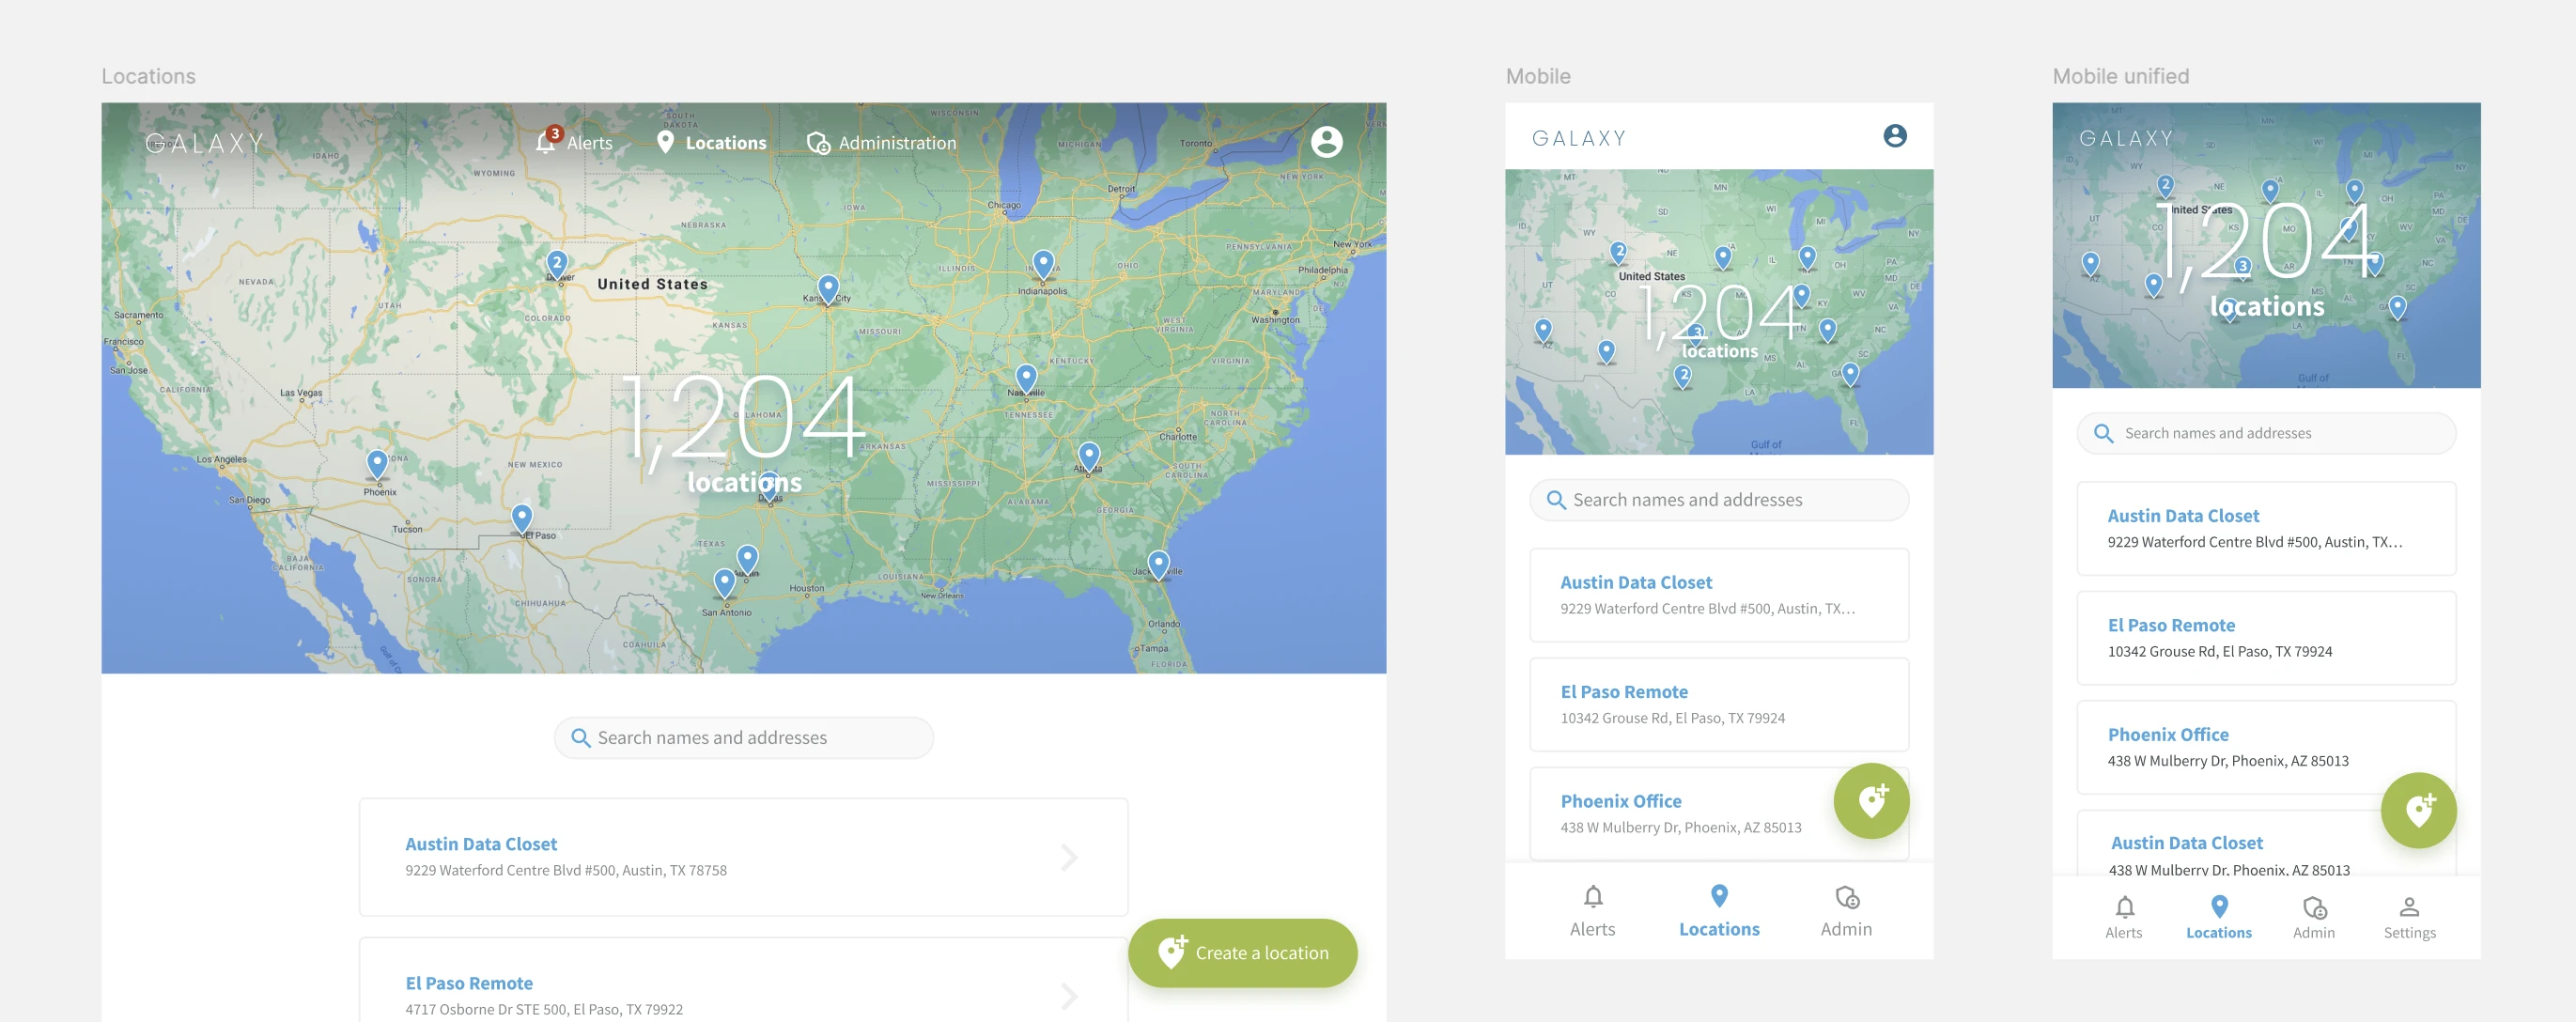Open El Paso Remote chevron arrow
The height and width of the screenshot is (1022, 2576).
point(1068,995)
